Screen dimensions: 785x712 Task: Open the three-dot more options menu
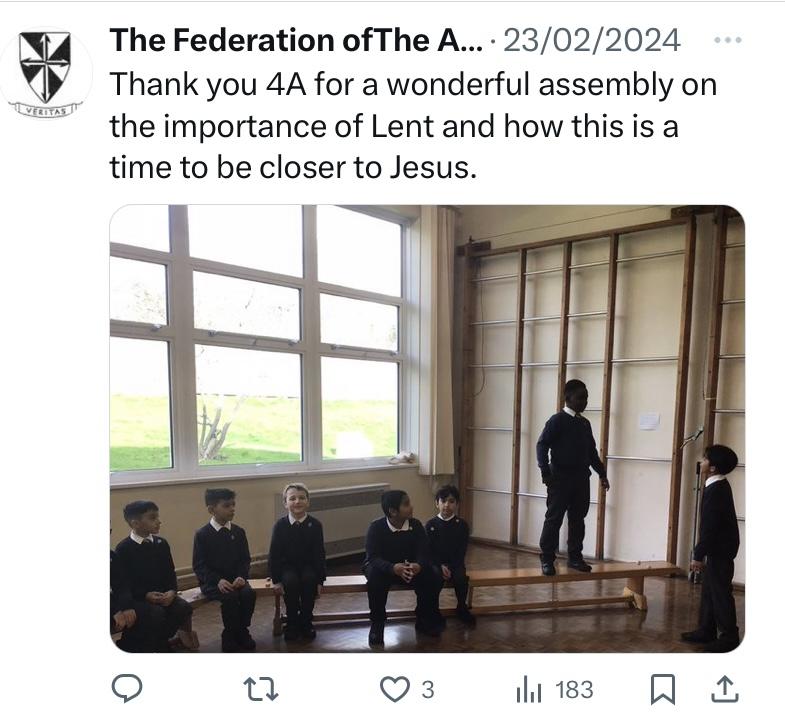coord(727,41)
